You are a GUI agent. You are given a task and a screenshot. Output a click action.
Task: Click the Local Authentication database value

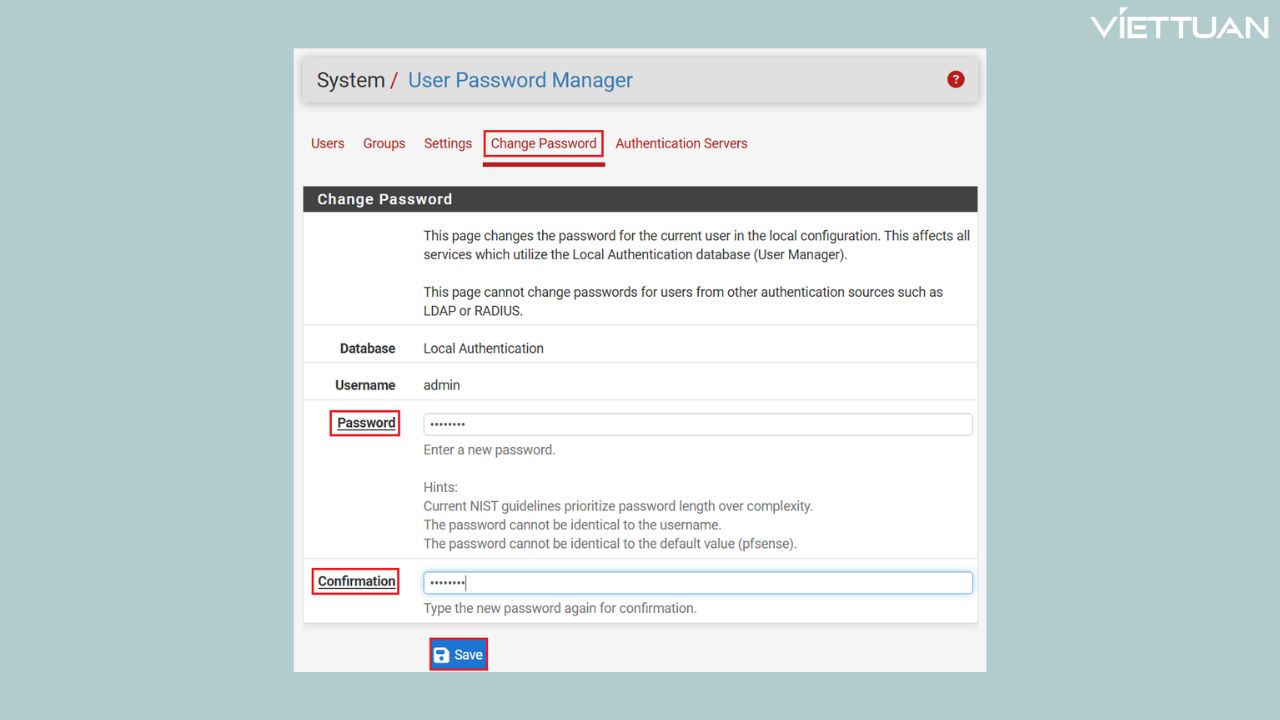point(483,348)
